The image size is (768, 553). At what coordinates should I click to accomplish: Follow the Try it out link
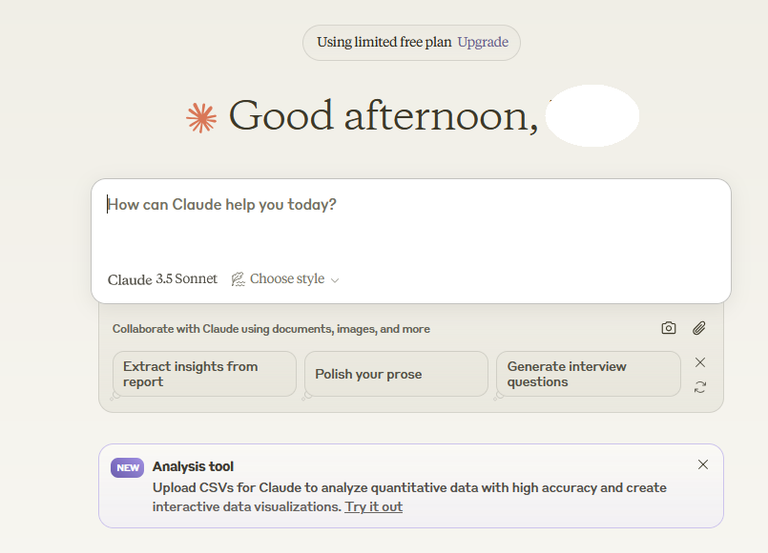[374, 506]
